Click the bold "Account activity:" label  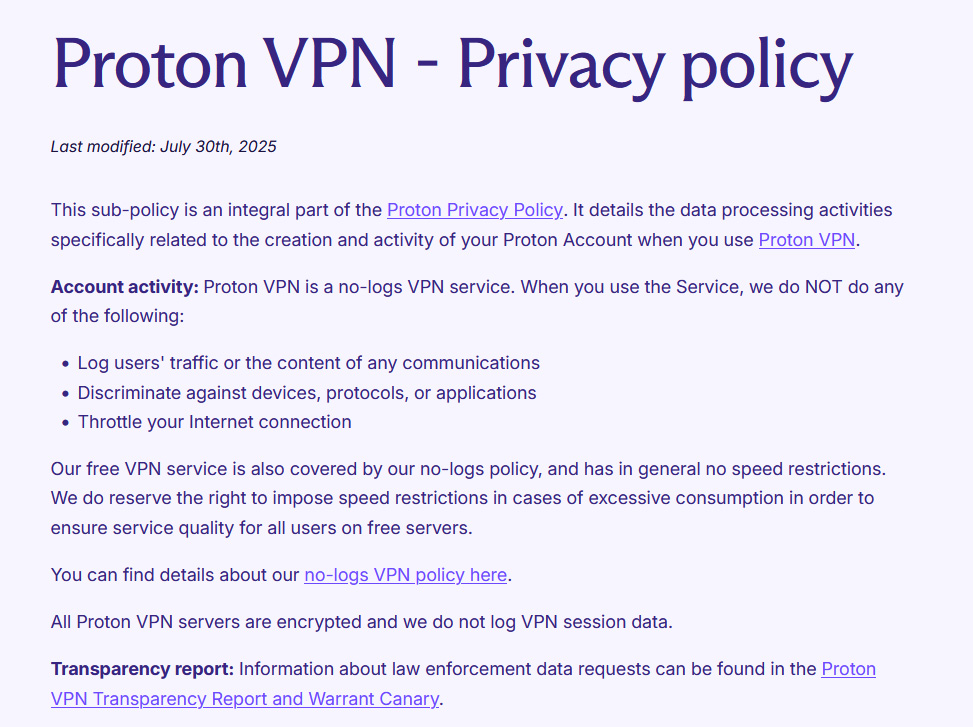point(125,287)
